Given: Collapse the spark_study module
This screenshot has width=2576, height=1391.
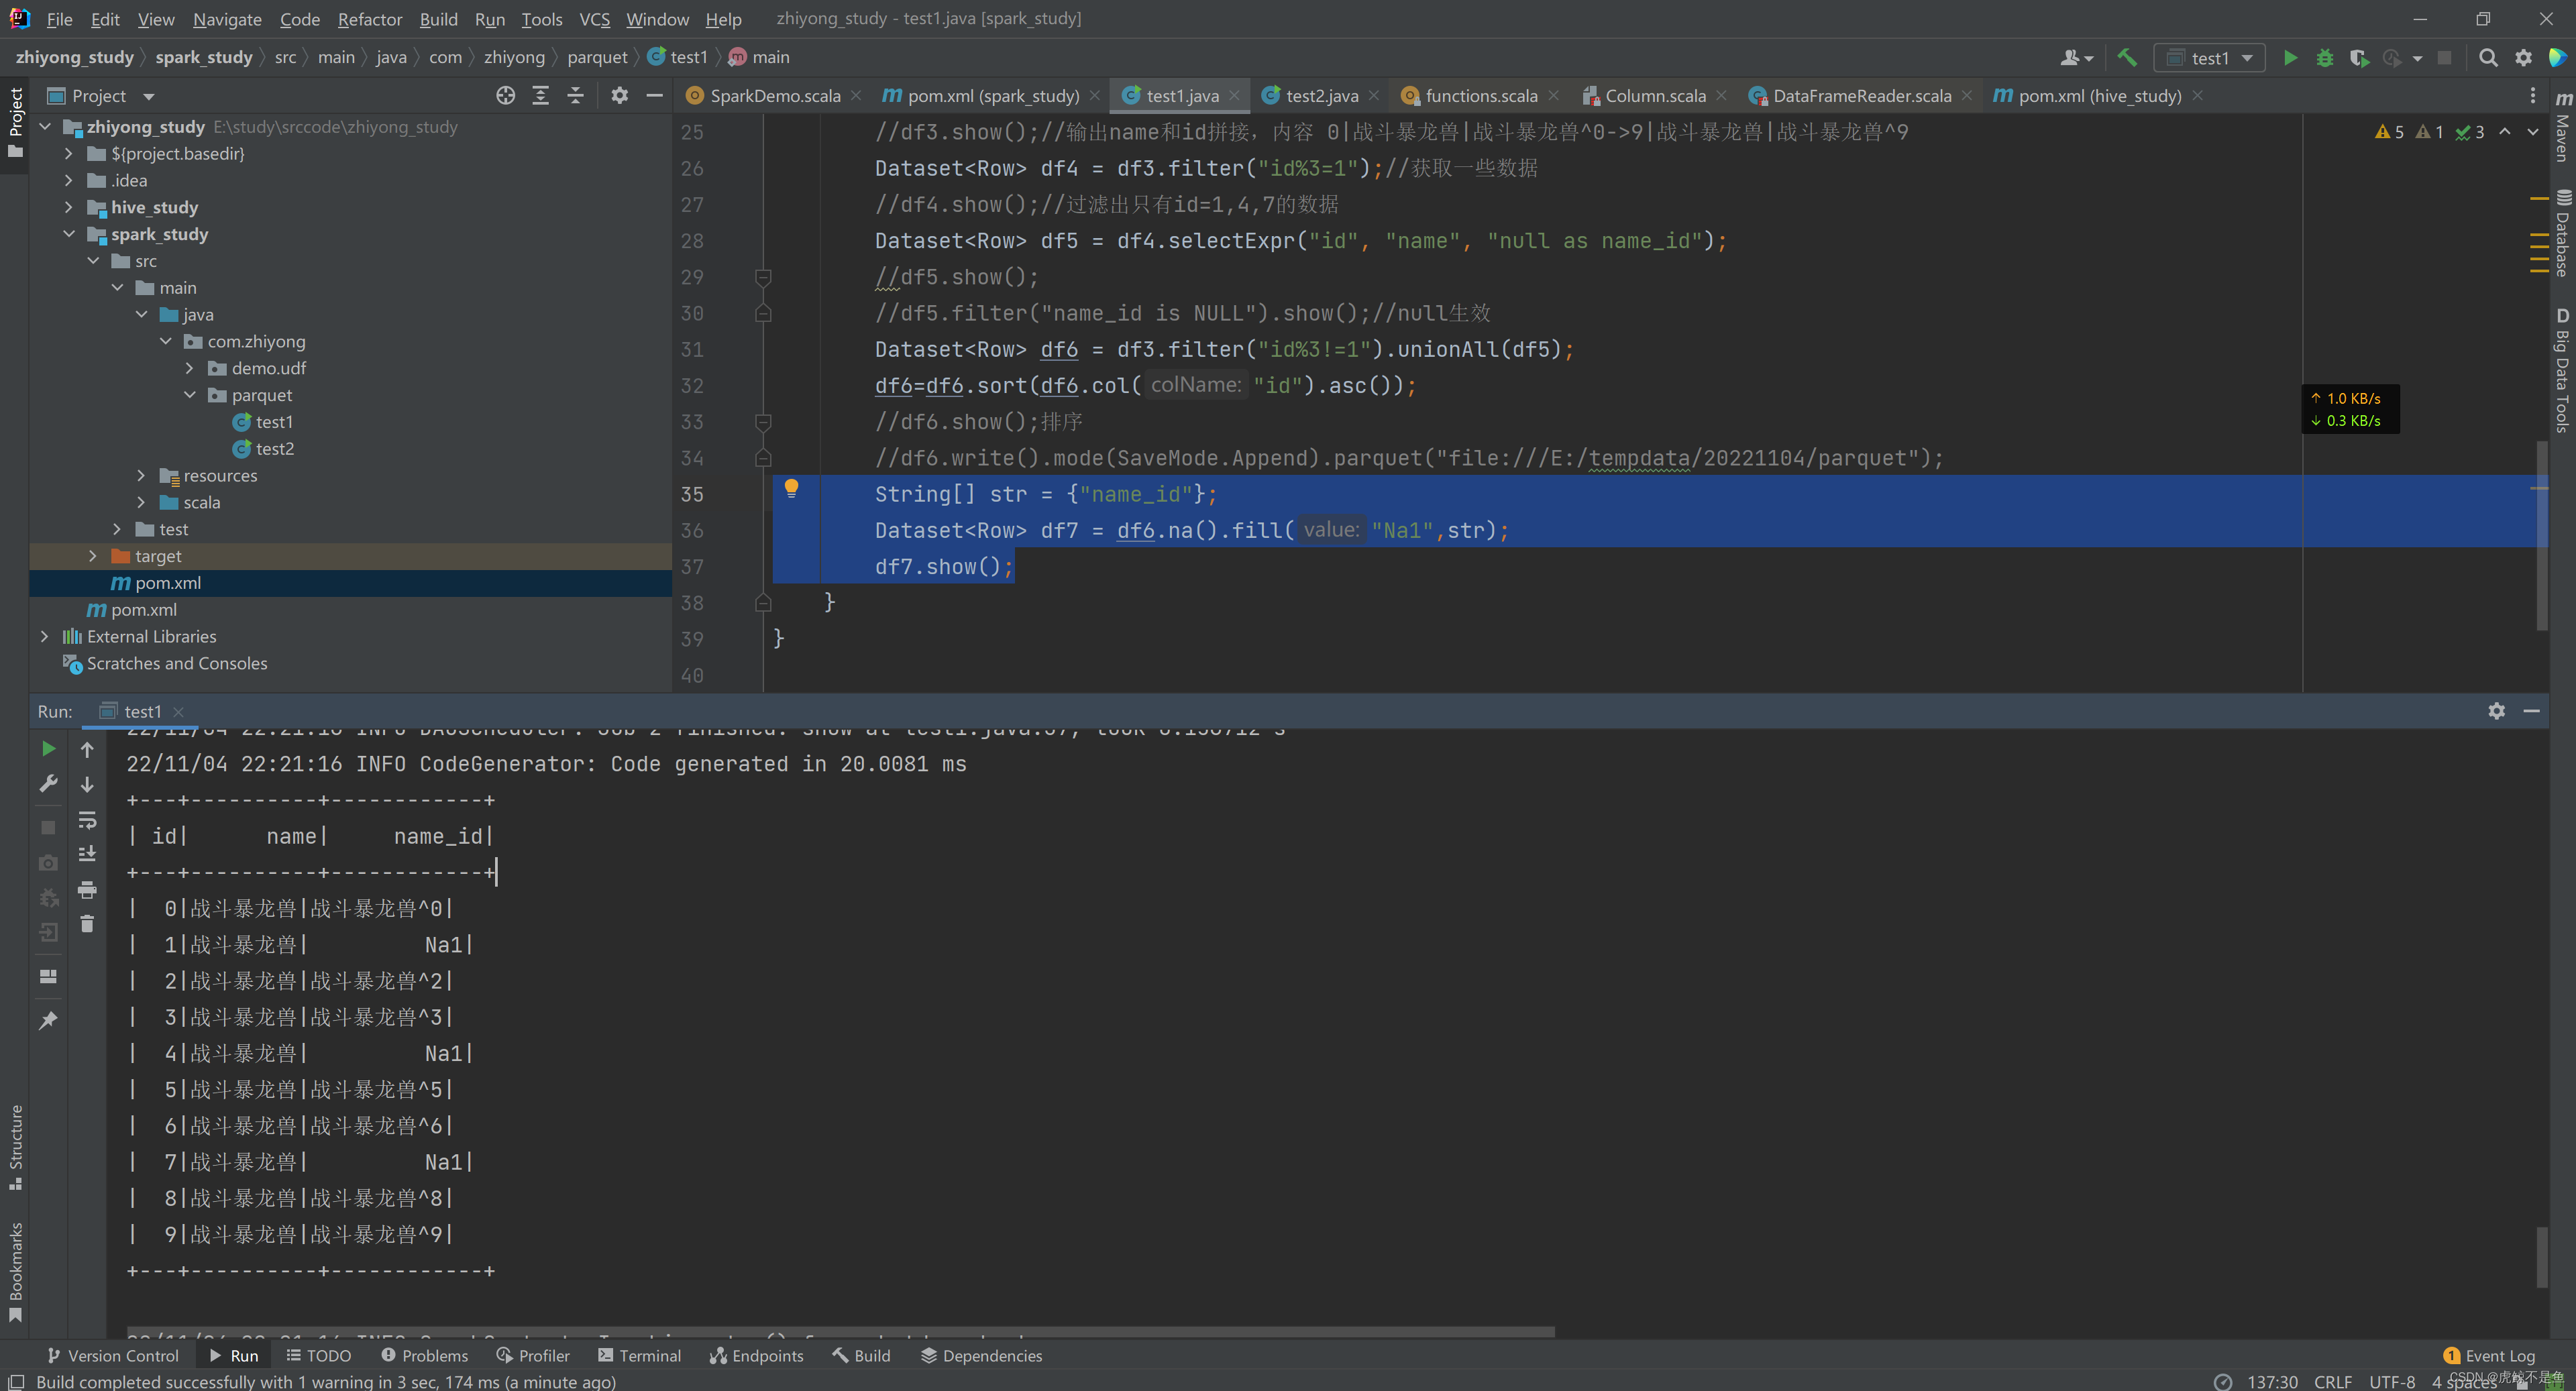Looking at the screenshot, I should coord(69,234).
